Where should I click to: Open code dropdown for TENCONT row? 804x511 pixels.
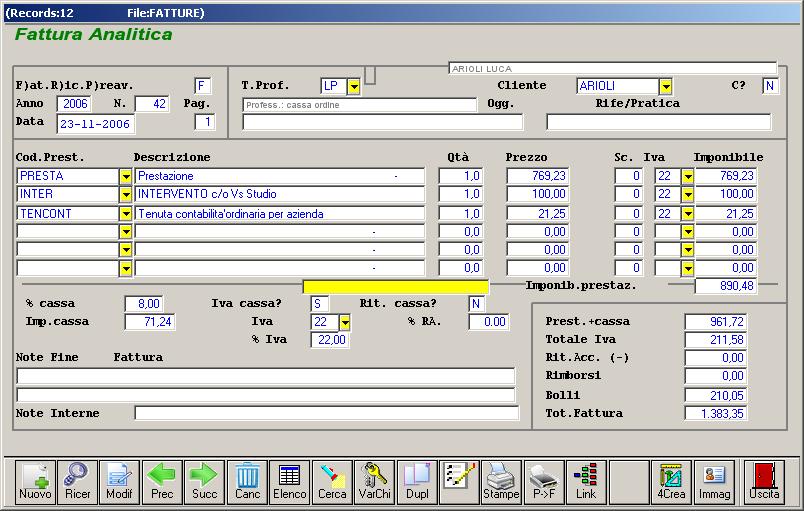tap(126, 214)
